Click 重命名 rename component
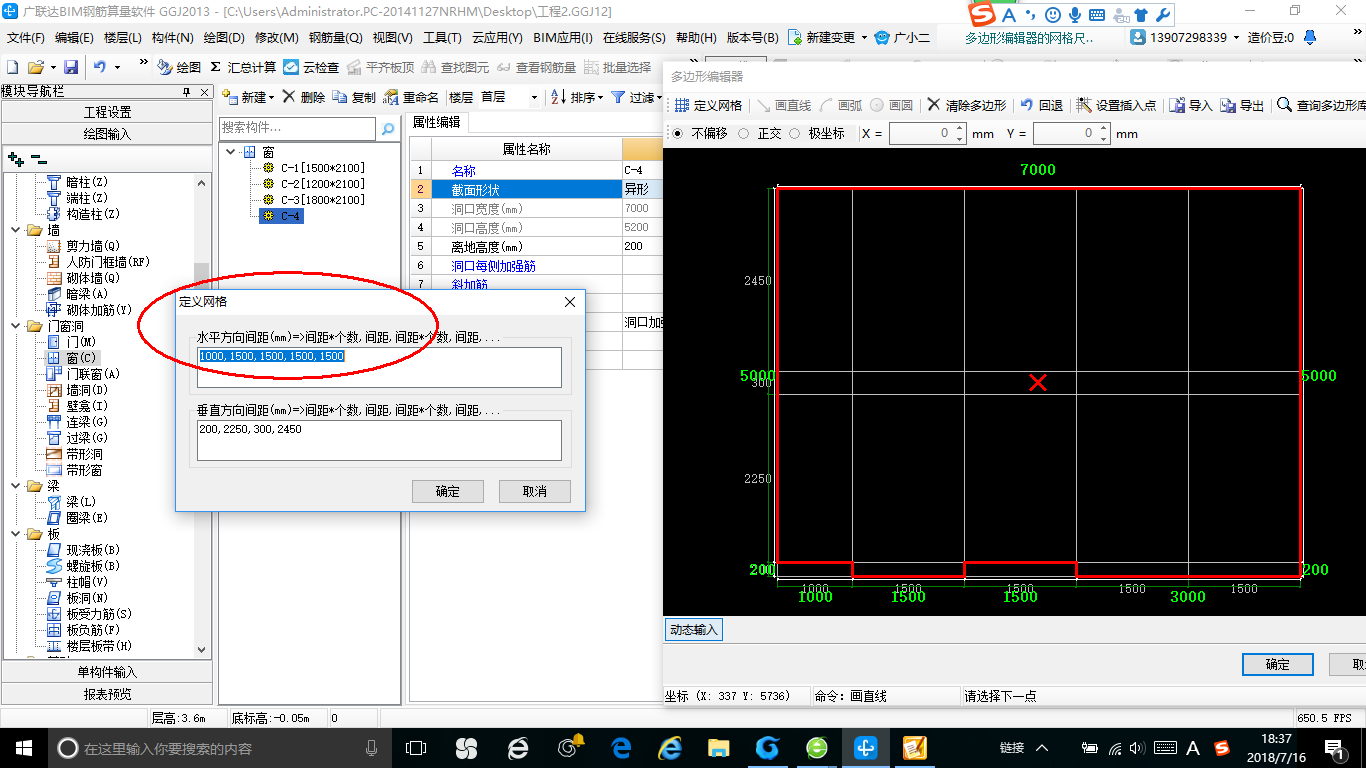Screen dimensions: 1366x768 click(x=412, y=97)
